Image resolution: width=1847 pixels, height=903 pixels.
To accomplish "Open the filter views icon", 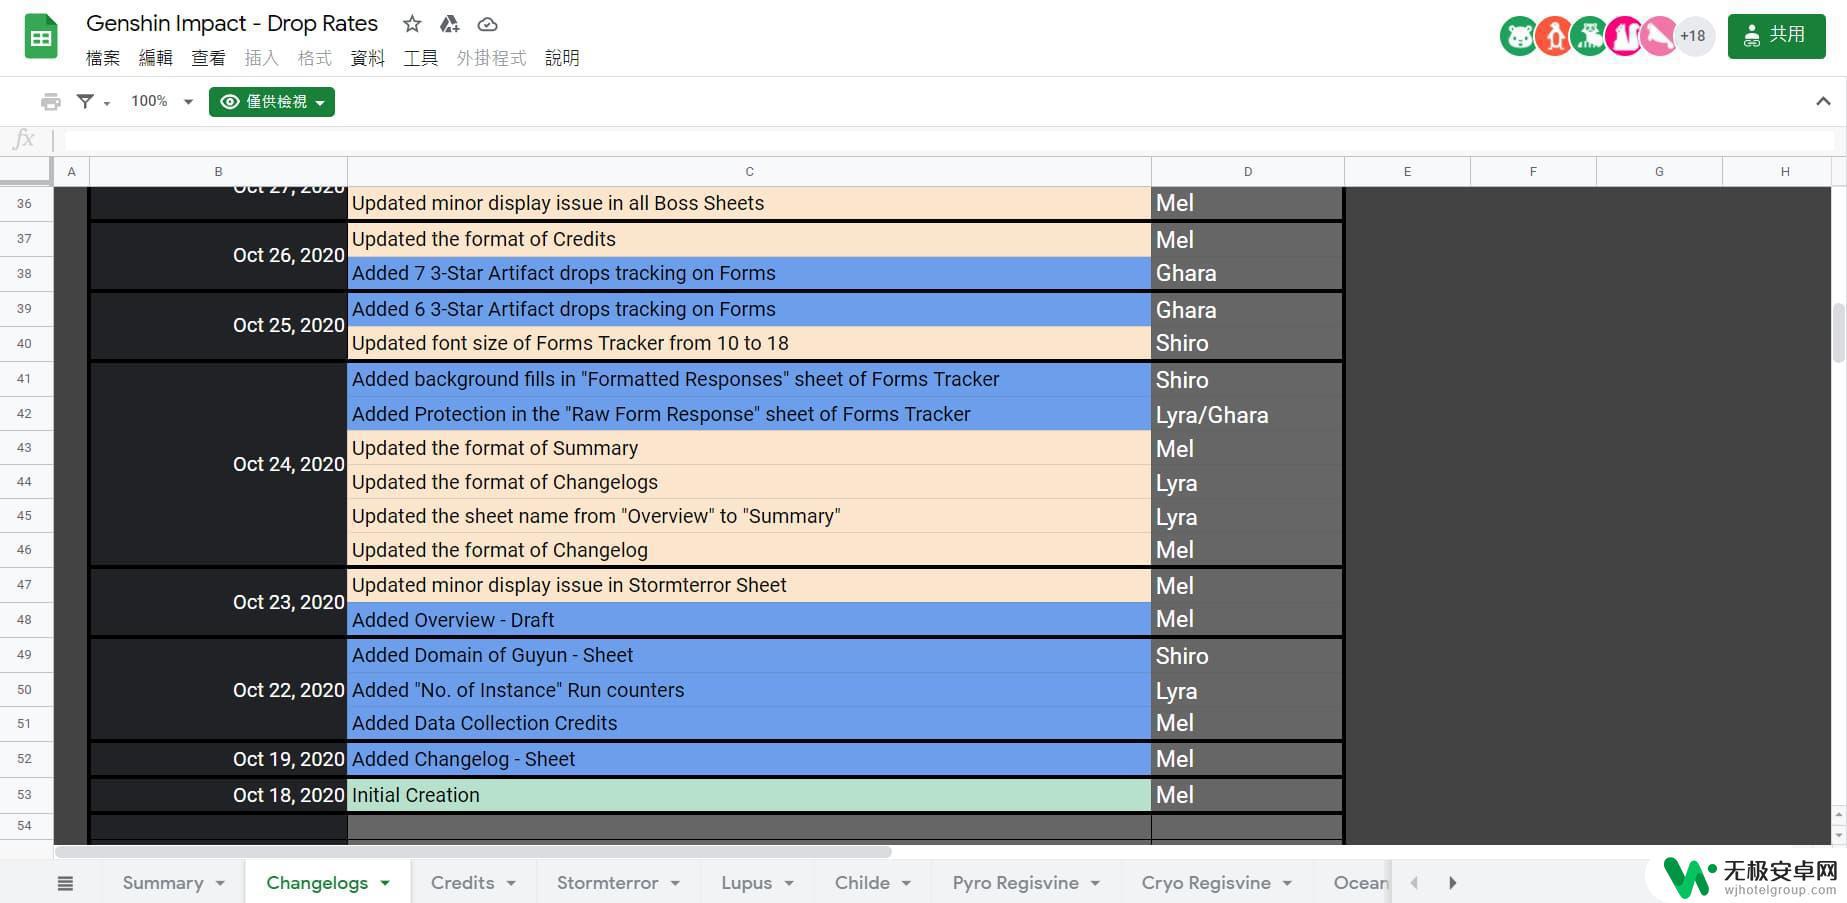I will (86, 101).
